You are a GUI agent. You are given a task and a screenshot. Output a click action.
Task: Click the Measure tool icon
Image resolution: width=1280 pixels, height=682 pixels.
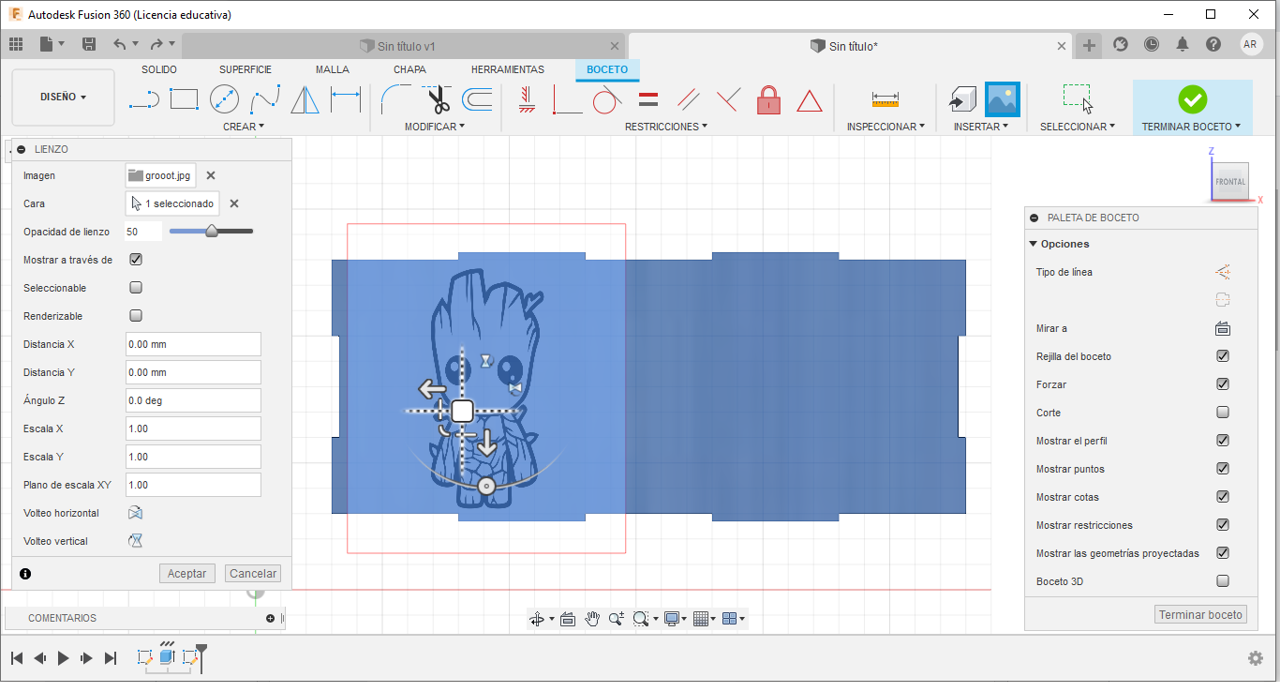885,99
